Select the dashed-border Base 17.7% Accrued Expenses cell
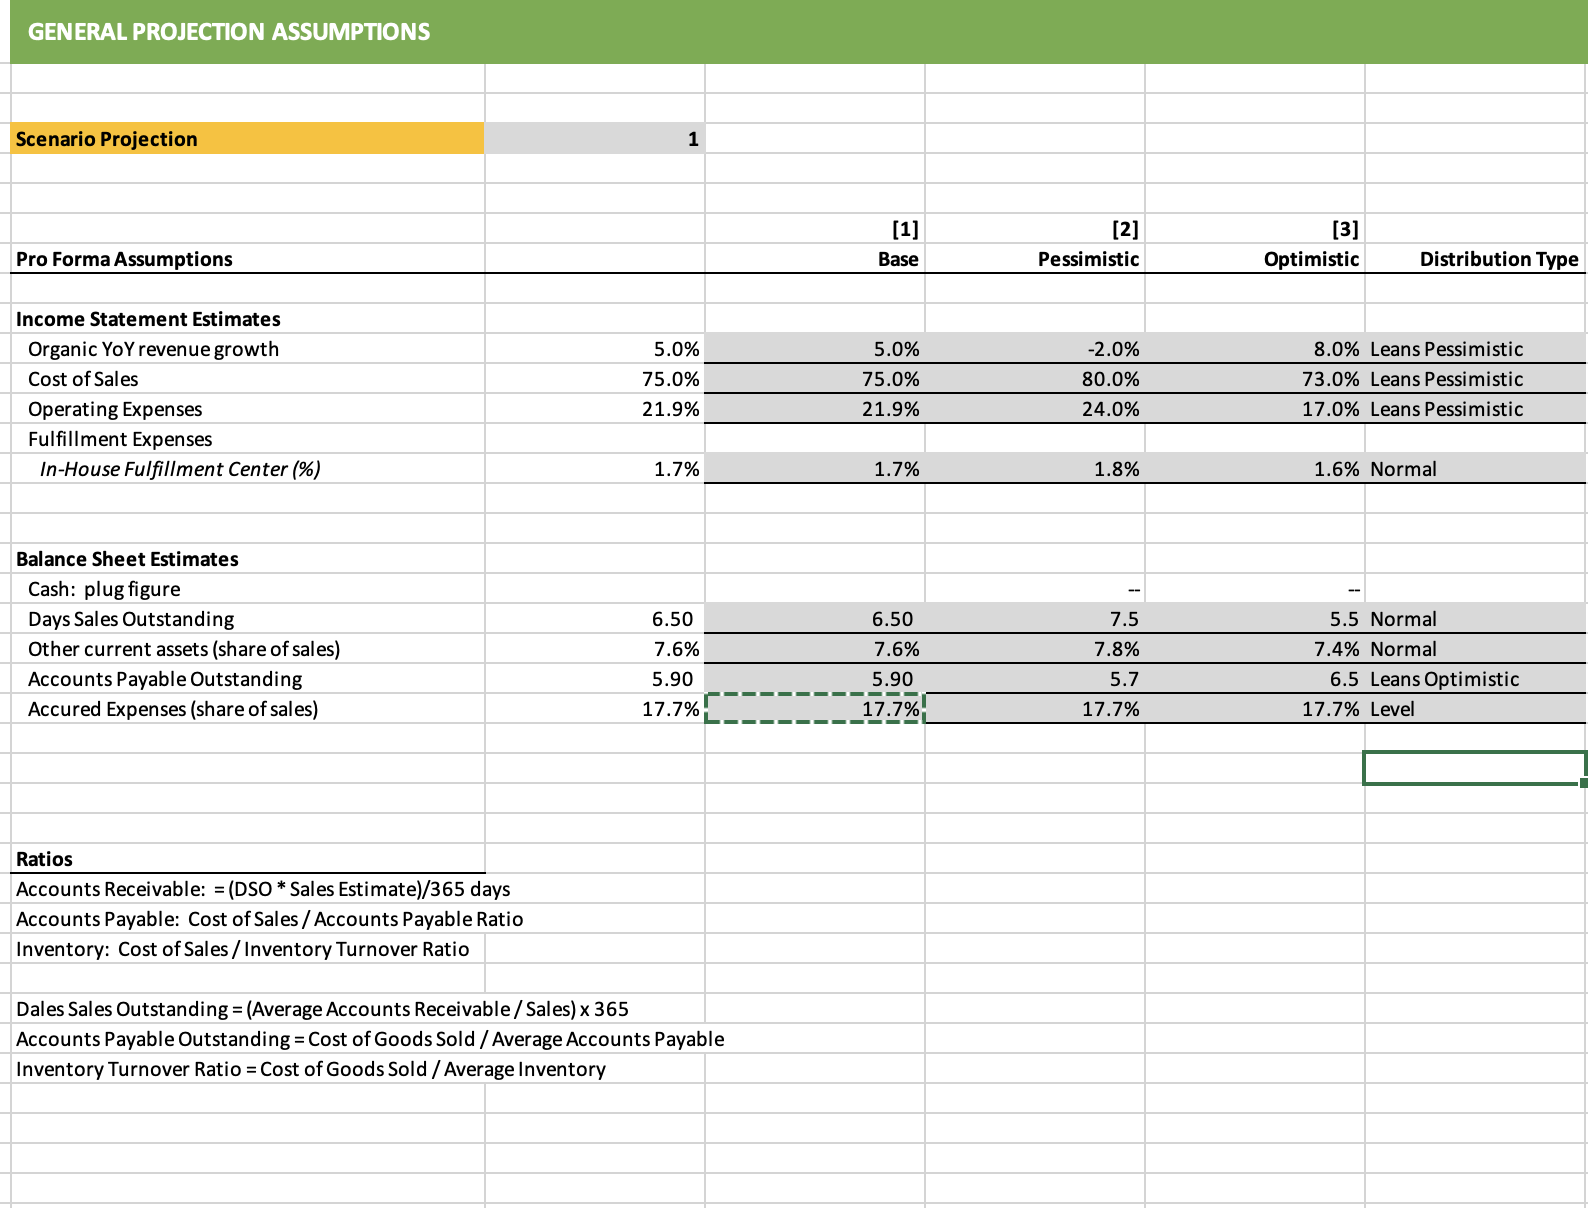1588x1208 pixels. 815,709
